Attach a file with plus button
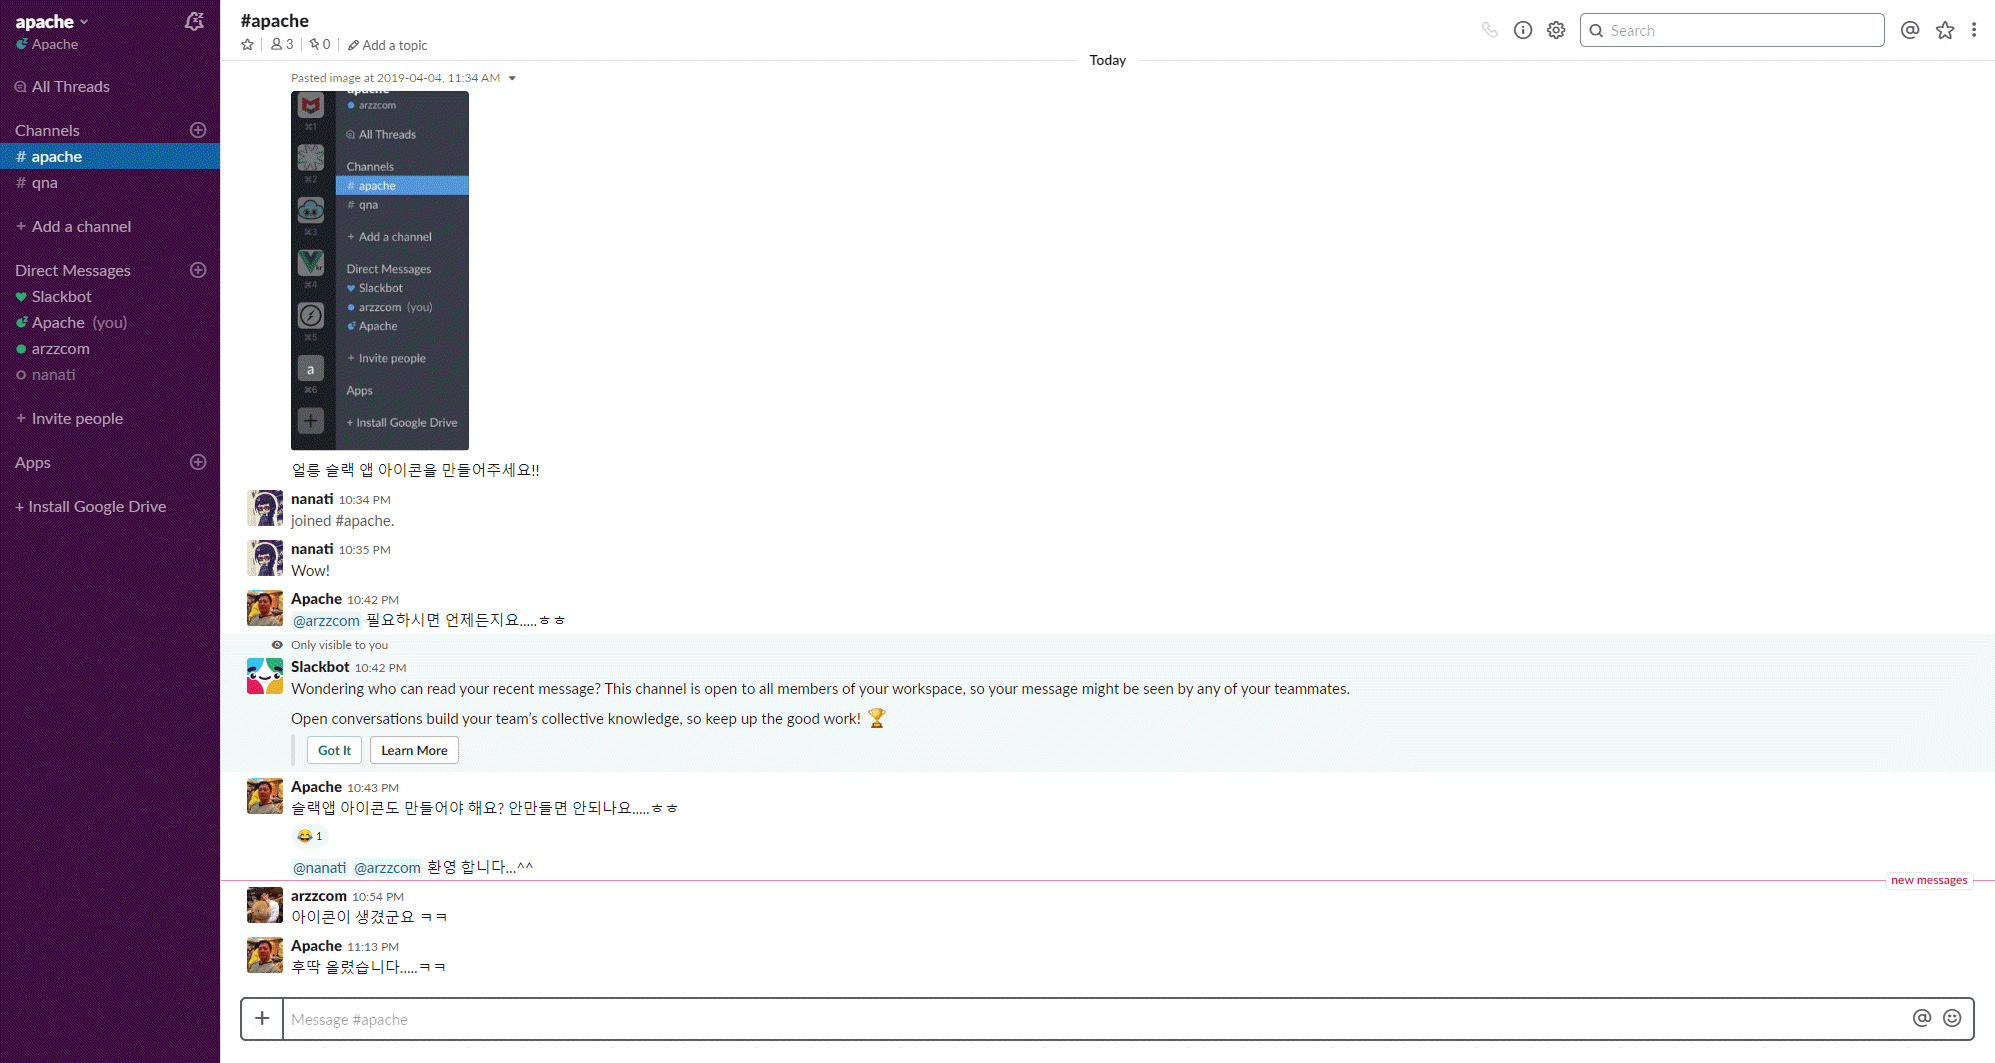 [262, 1019]
